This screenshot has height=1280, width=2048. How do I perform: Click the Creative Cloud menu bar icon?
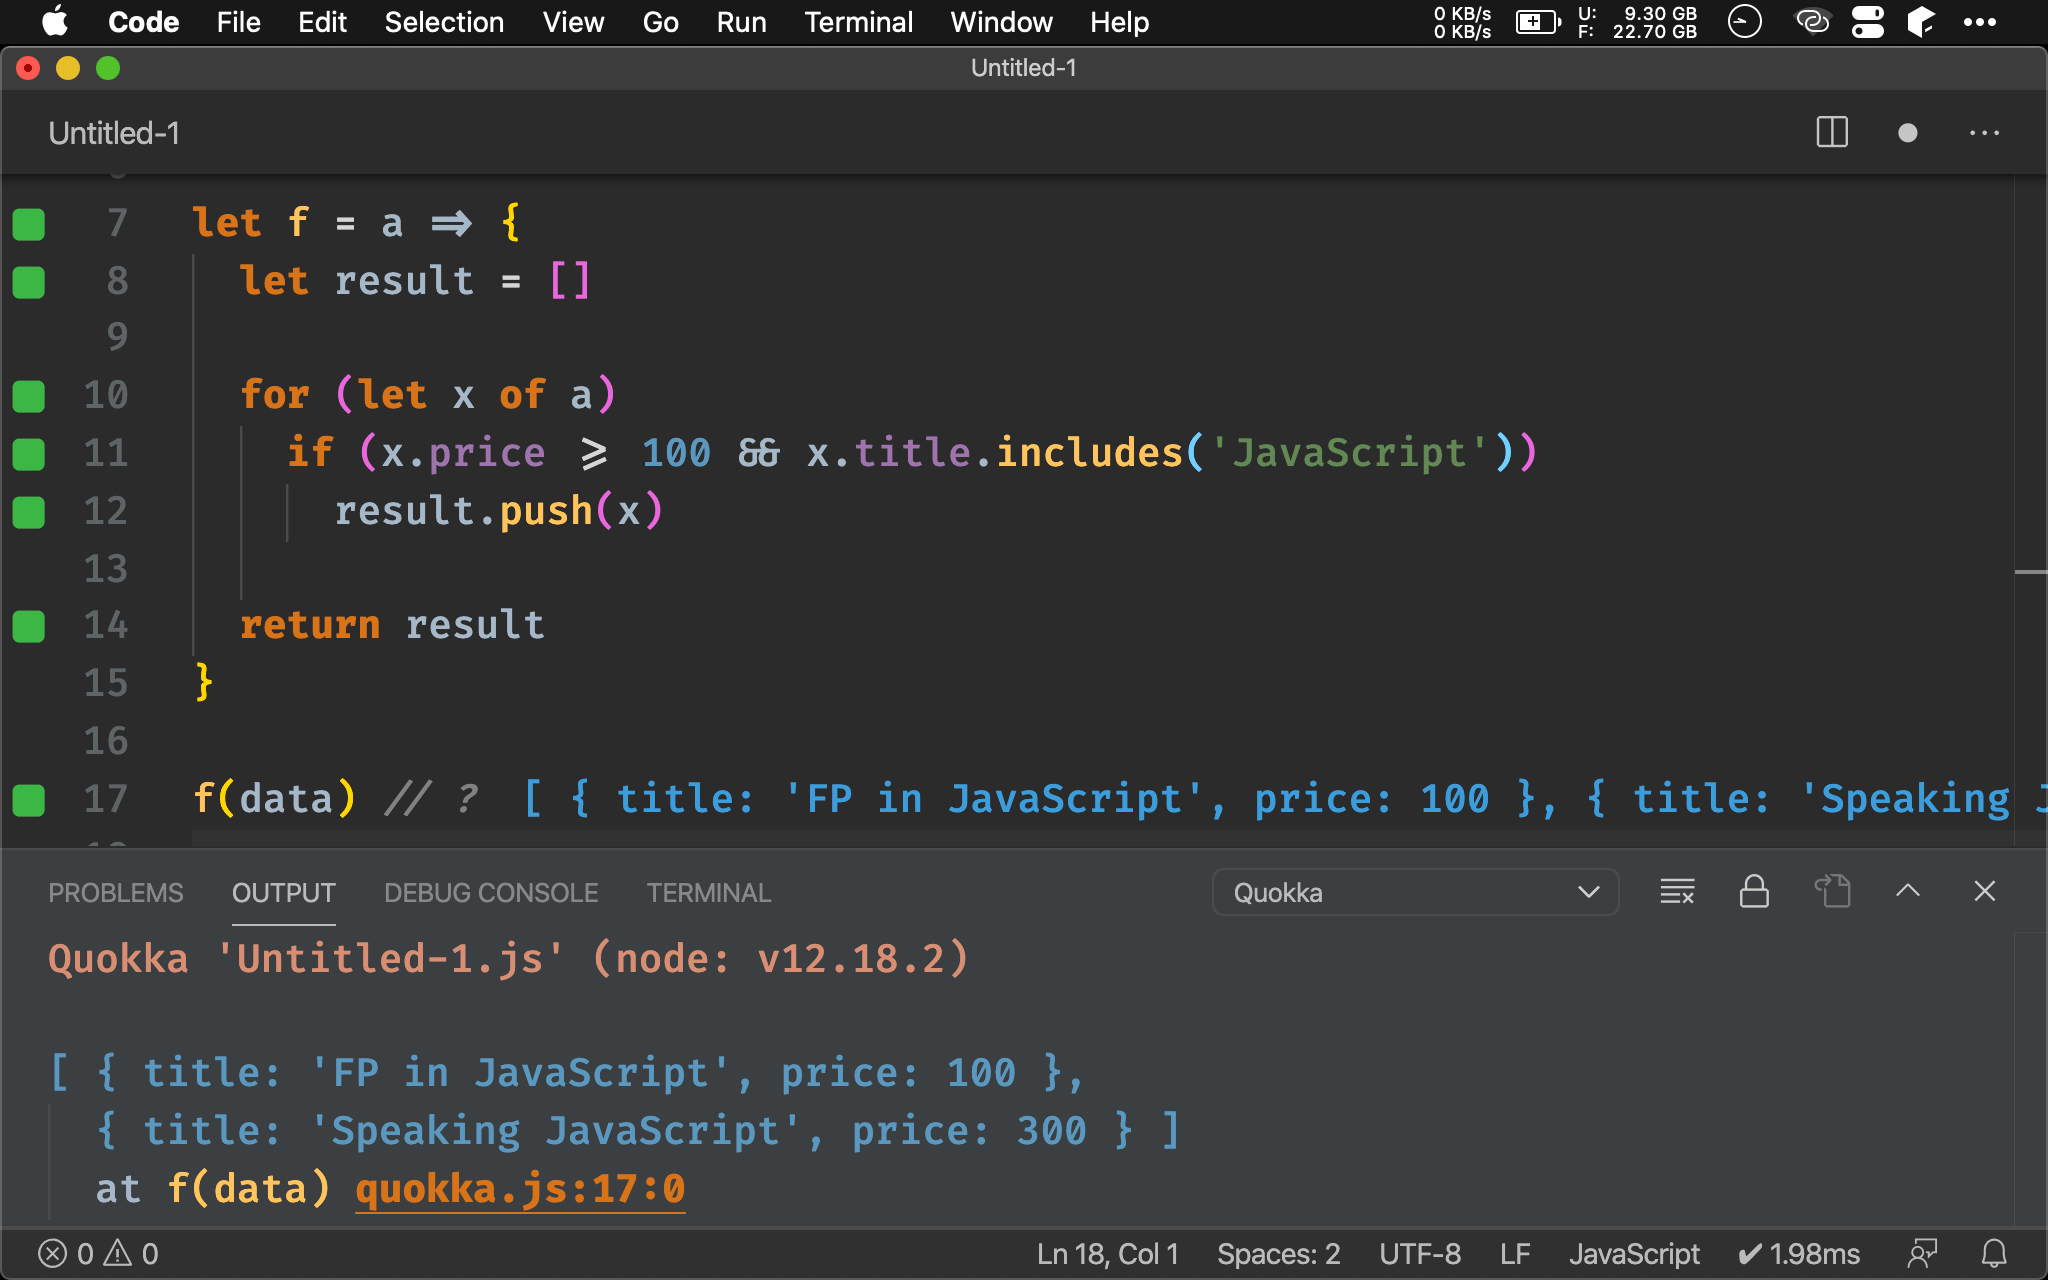tap(1813, 21)
